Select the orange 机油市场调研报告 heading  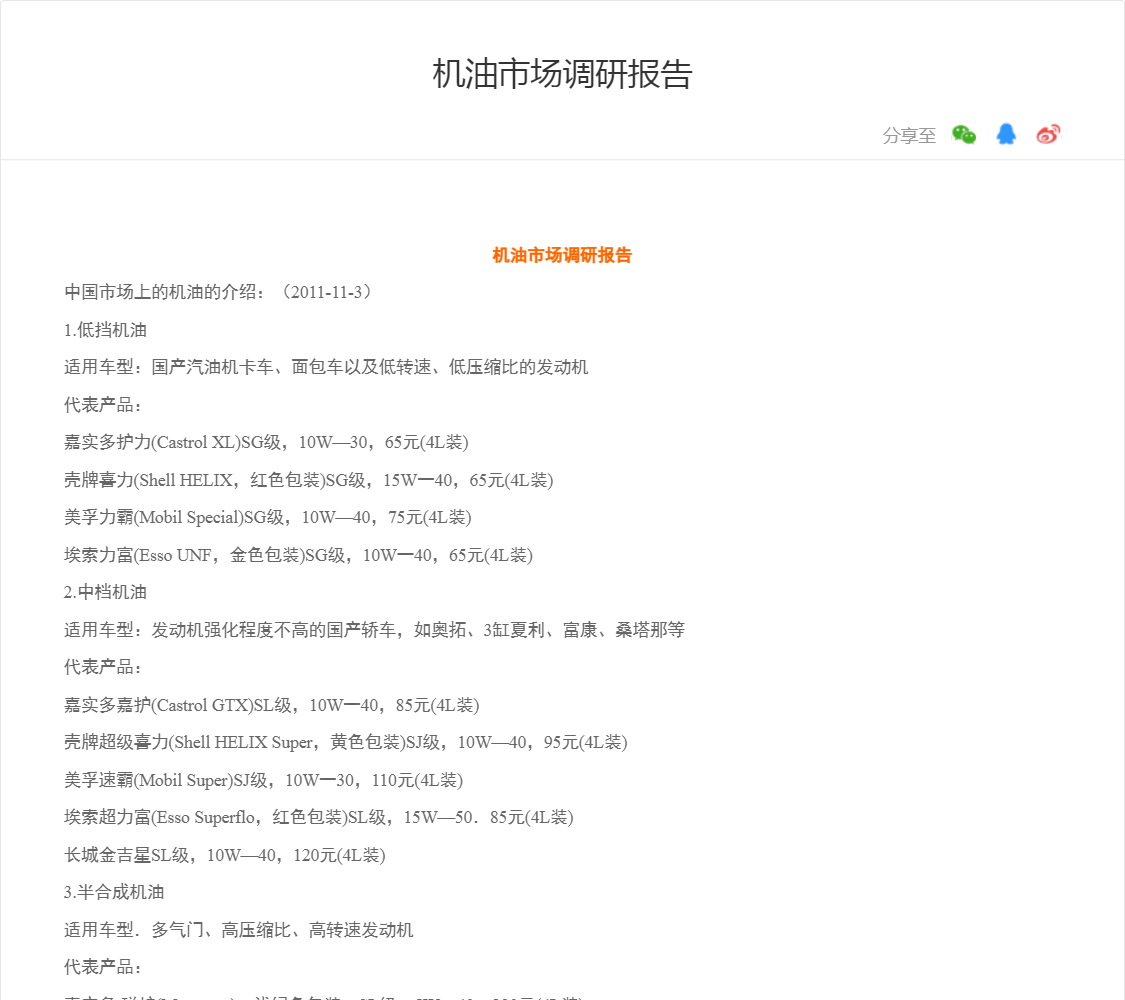click(x=562, y=255)
